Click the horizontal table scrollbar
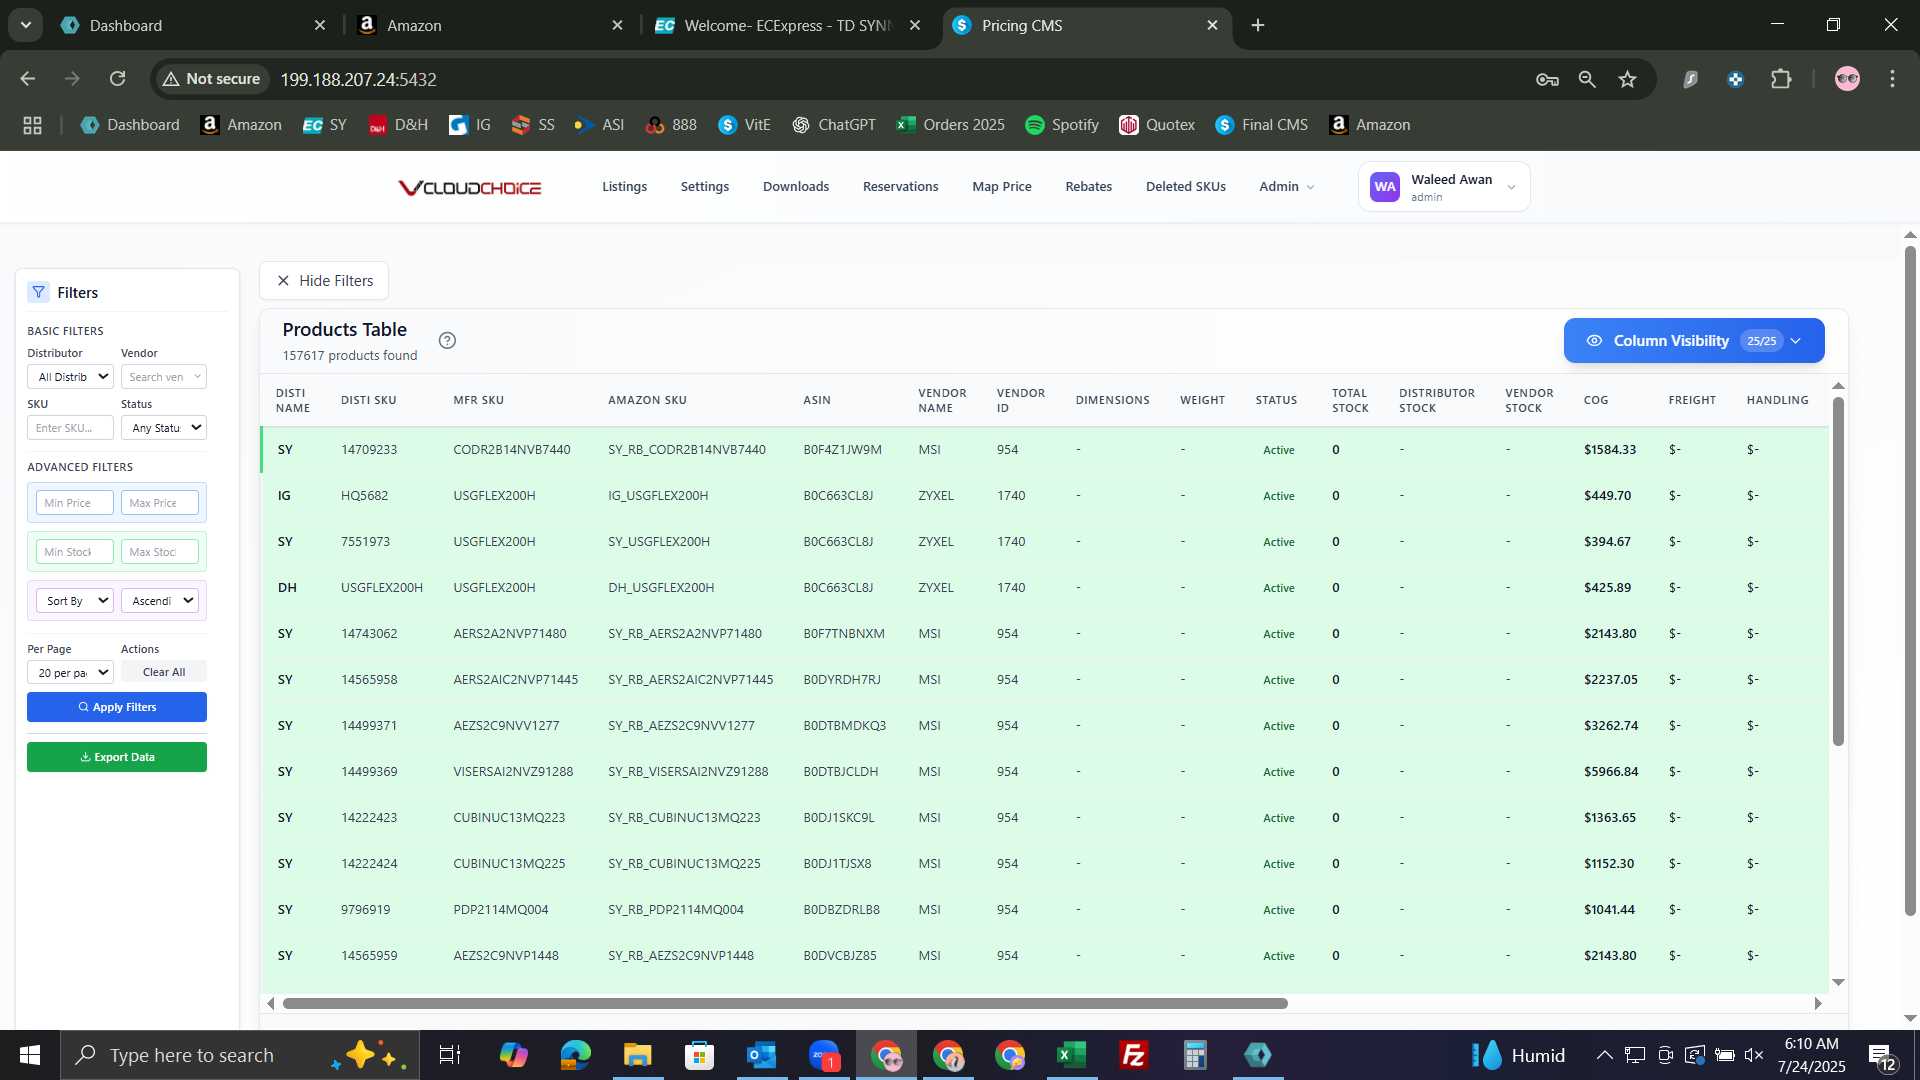The width and height of the screenshot is (1920, 1080). coord(785,1003)
